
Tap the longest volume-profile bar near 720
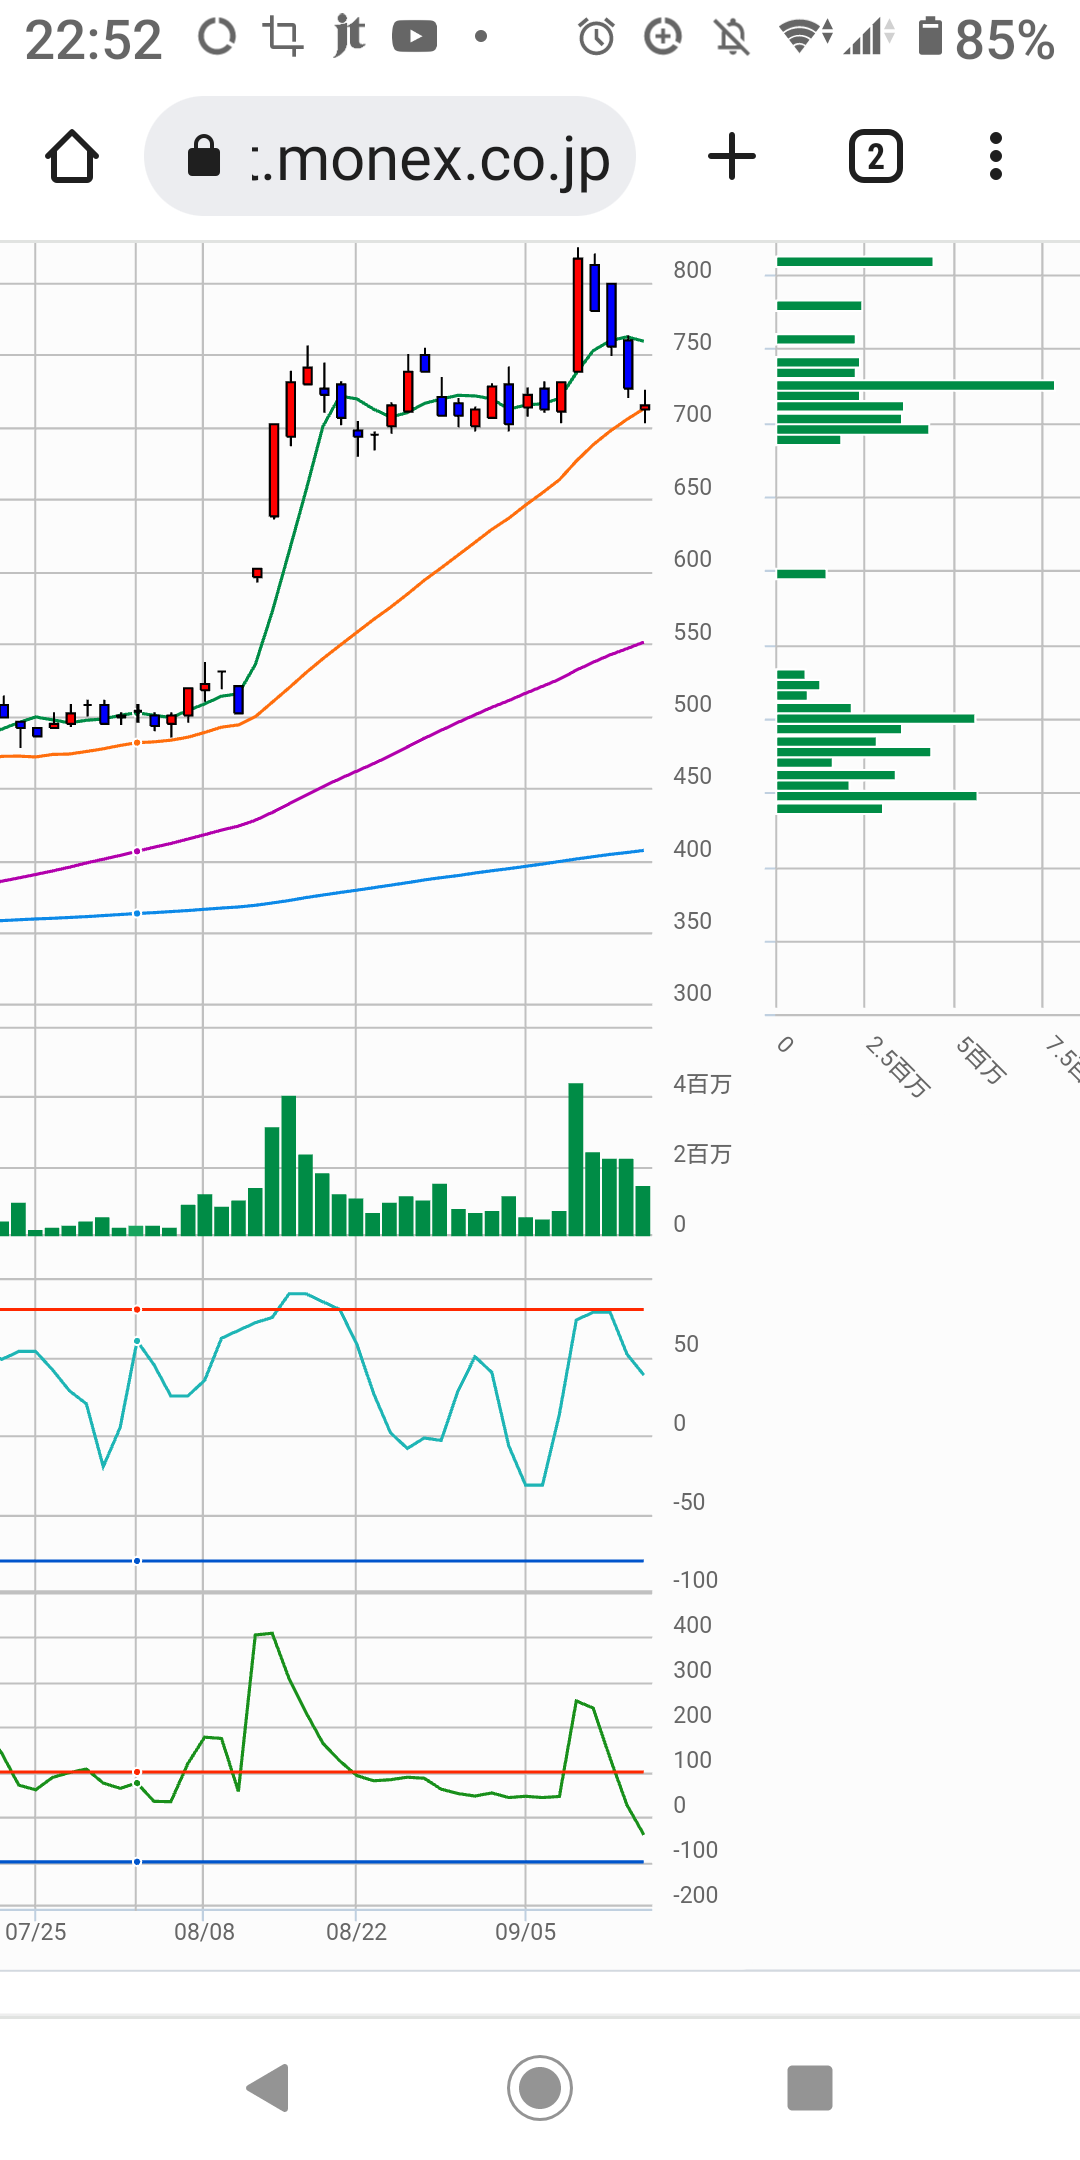(x=915, y=385)
